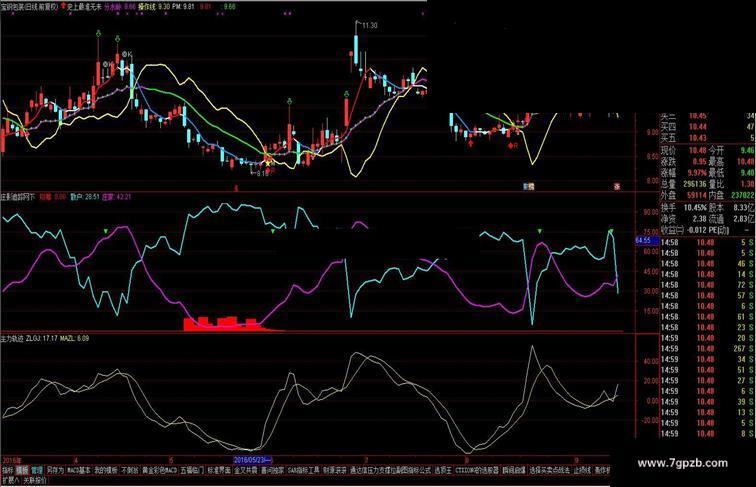Open the 管理 tab
756x487 pixels.
click(37, 470)
